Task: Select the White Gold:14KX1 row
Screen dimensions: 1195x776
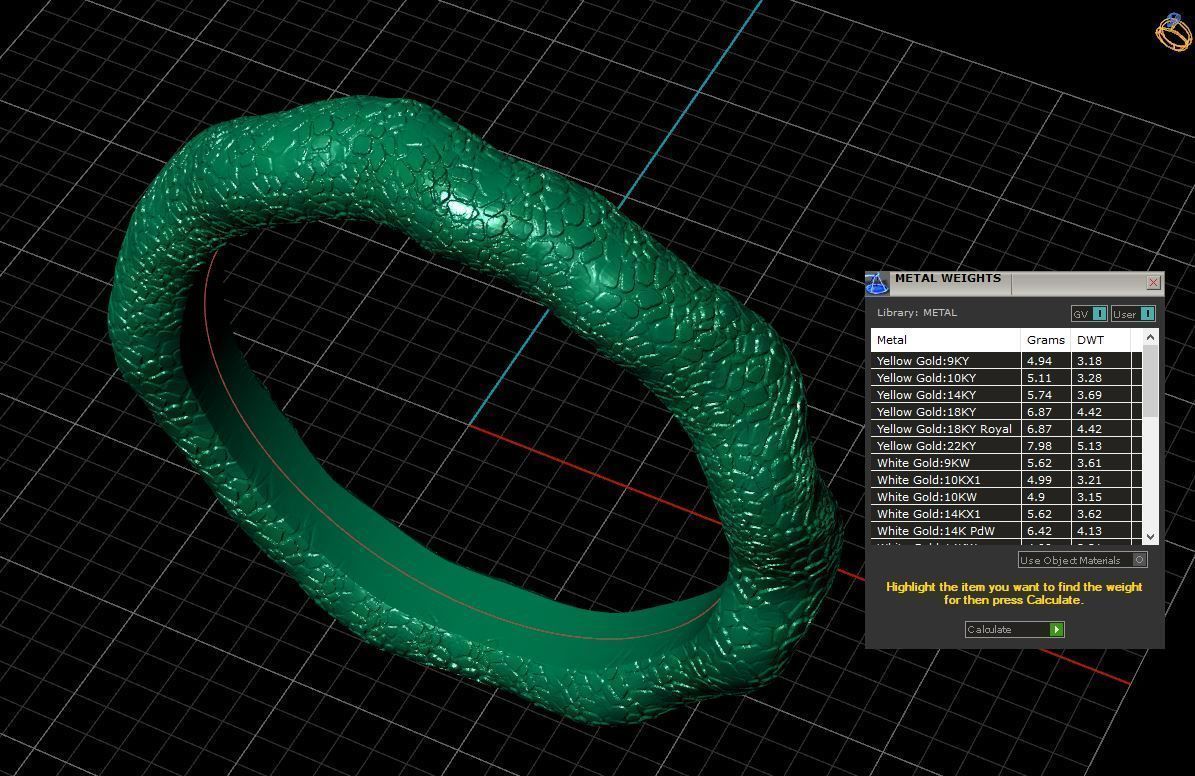Action: pyautogui.click(x=1006, y=514)
